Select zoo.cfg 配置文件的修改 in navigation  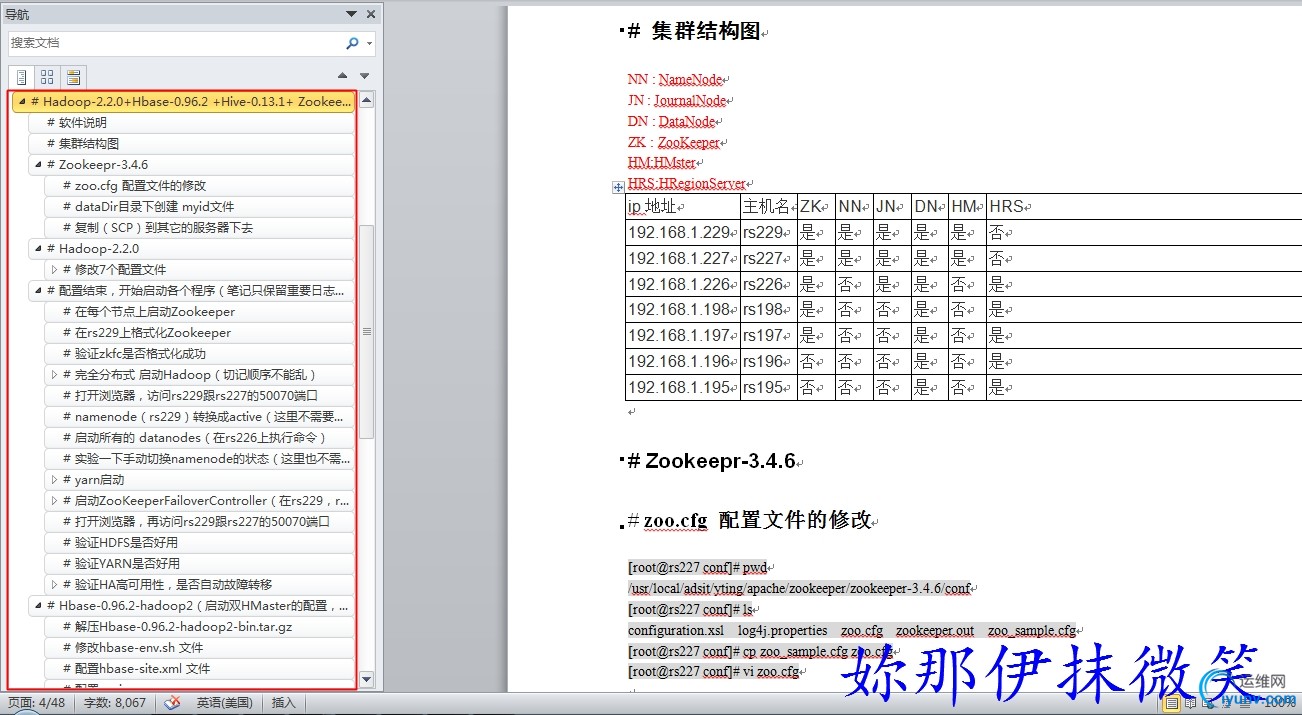pyautogui.click(x=199, y=185)
